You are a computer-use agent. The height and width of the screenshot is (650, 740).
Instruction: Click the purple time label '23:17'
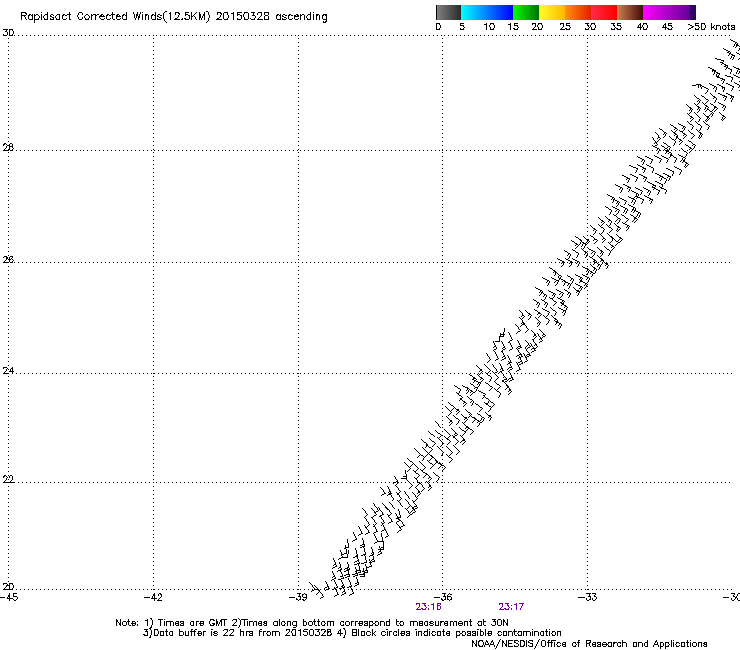coord(511,607)
